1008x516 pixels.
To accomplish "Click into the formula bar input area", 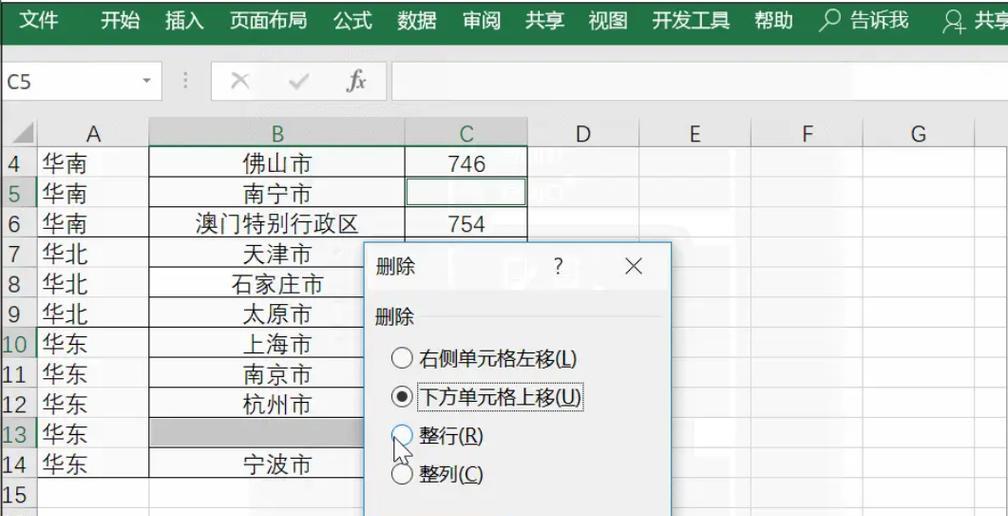I will [699, 82].
